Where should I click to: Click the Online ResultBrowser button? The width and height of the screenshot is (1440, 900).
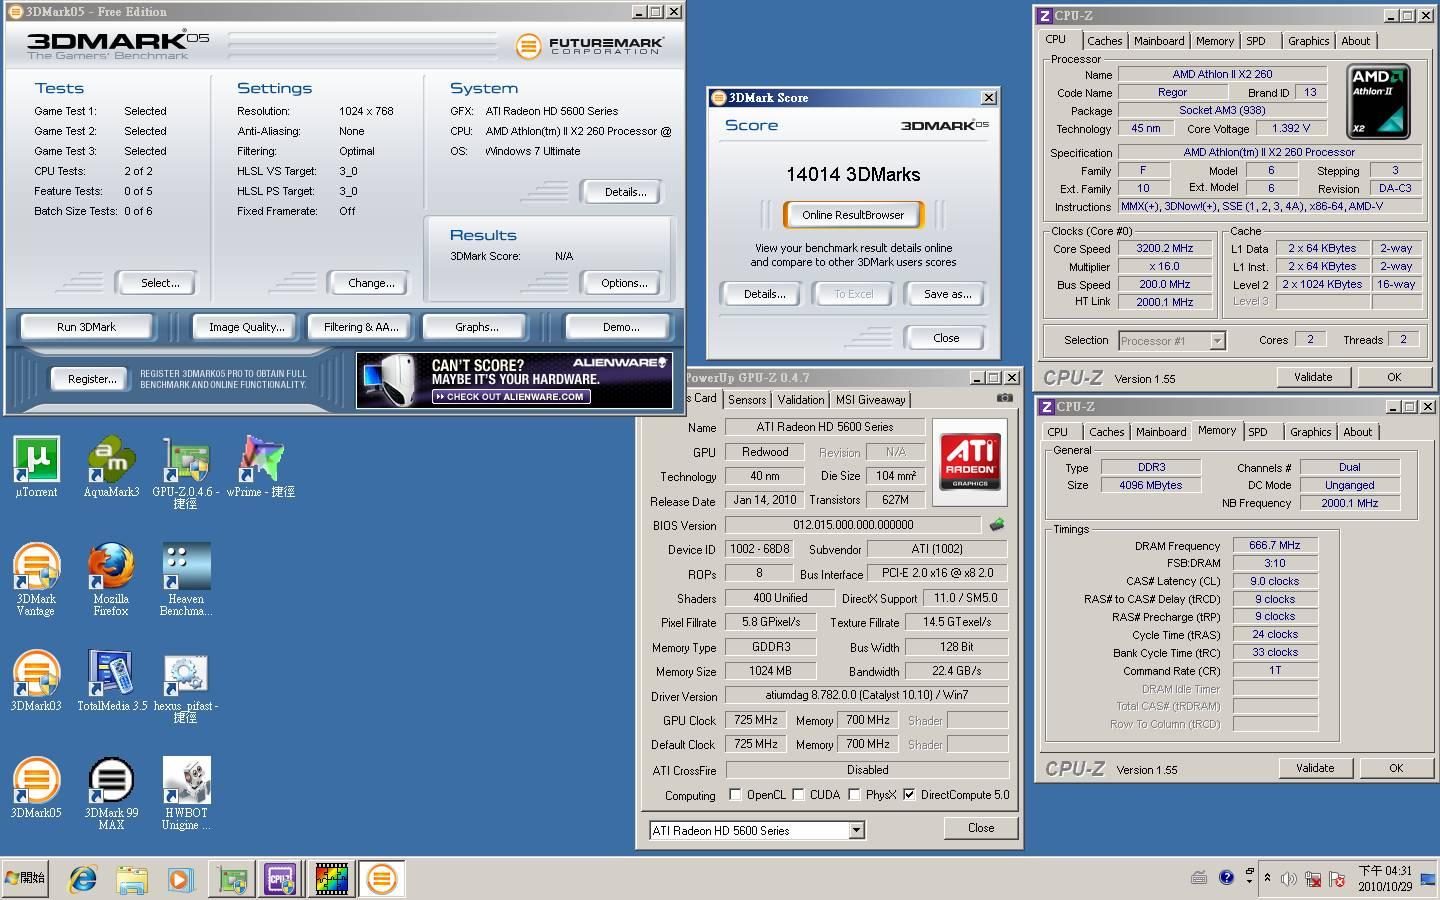point(853,215)
